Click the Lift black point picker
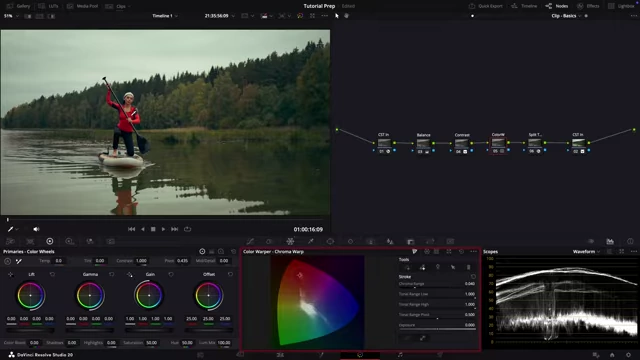The width and height of the screenshot is (640, 360). pyautogui.click(x=10, y=274)
